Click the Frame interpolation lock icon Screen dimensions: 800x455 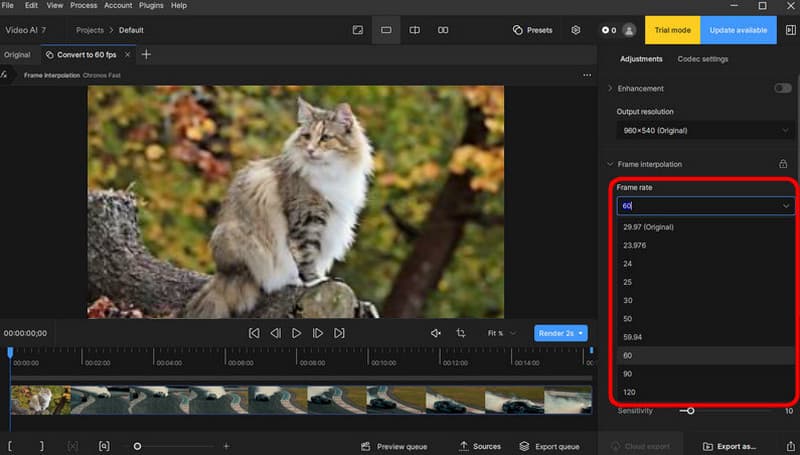[783, 164]
